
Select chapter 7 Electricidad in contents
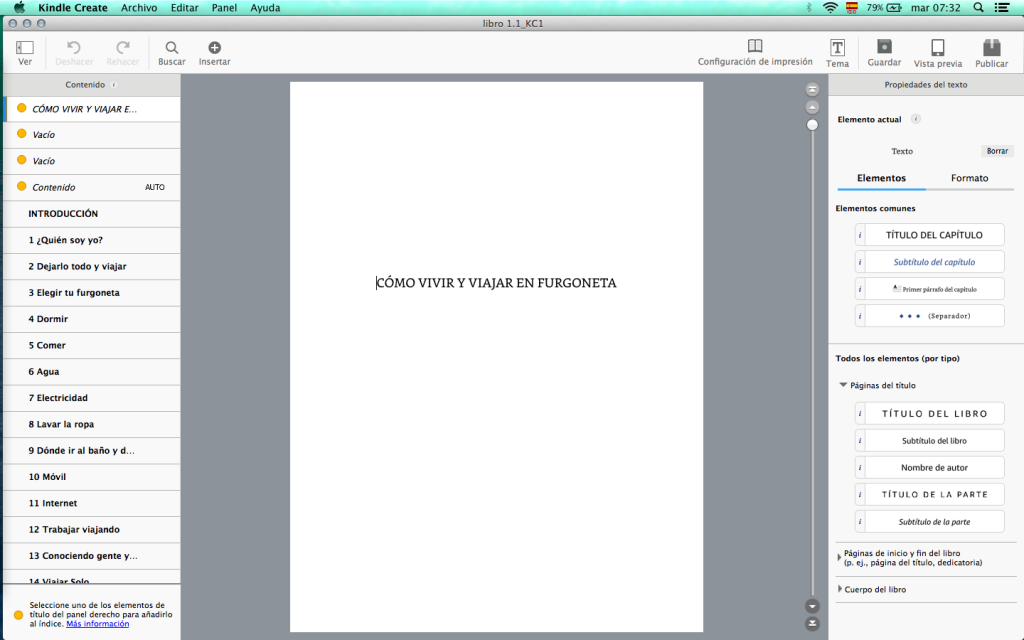[64, 398]
